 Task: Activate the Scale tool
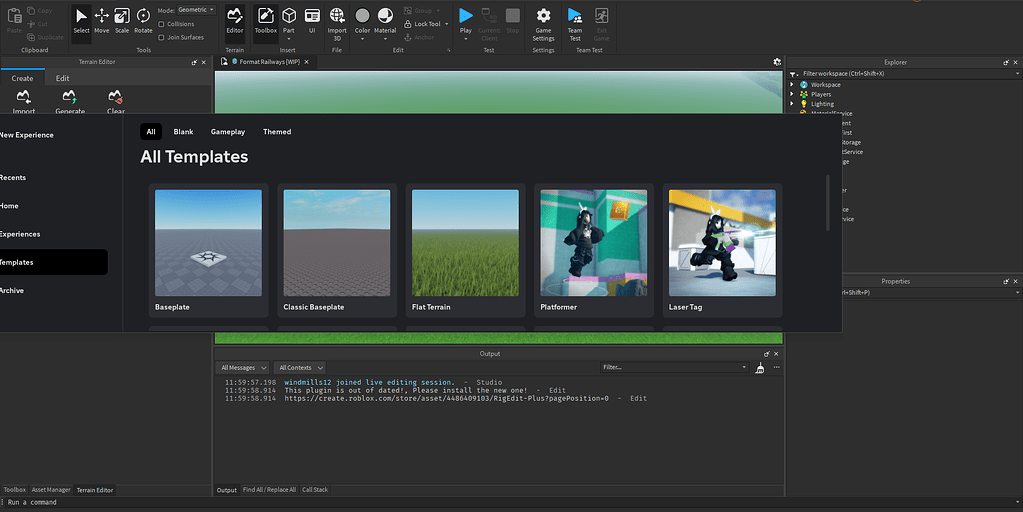(122, 22)
